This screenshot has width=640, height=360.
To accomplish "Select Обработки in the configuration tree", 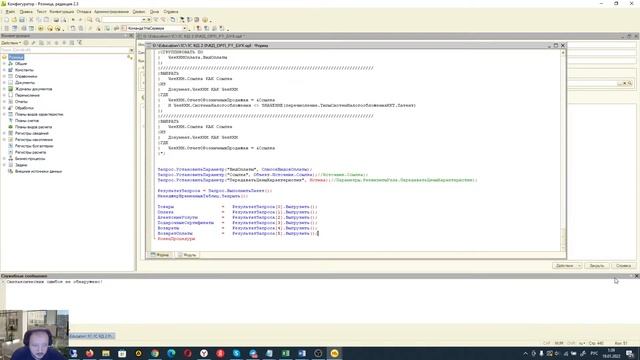I will coord(24,108).
